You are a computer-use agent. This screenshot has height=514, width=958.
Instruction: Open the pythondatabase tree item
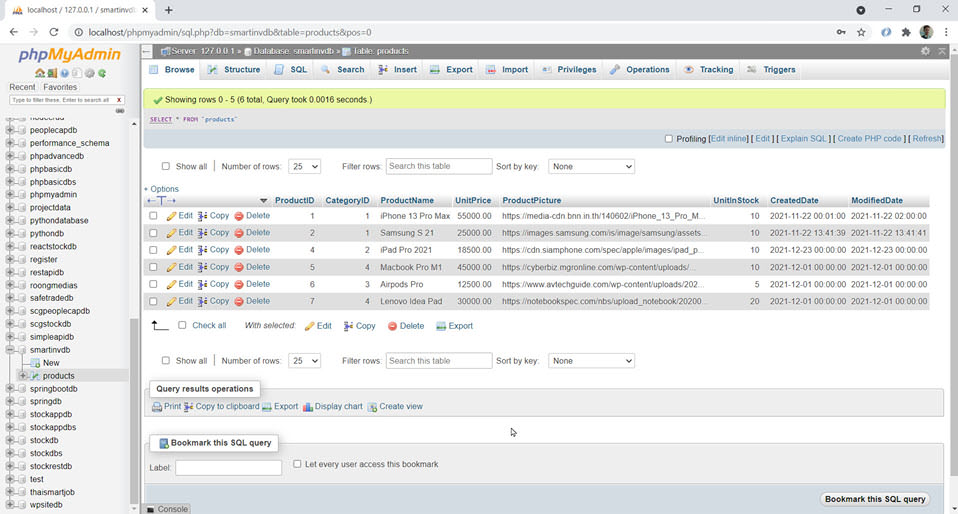pyautogui.click(x=59, y=221)
